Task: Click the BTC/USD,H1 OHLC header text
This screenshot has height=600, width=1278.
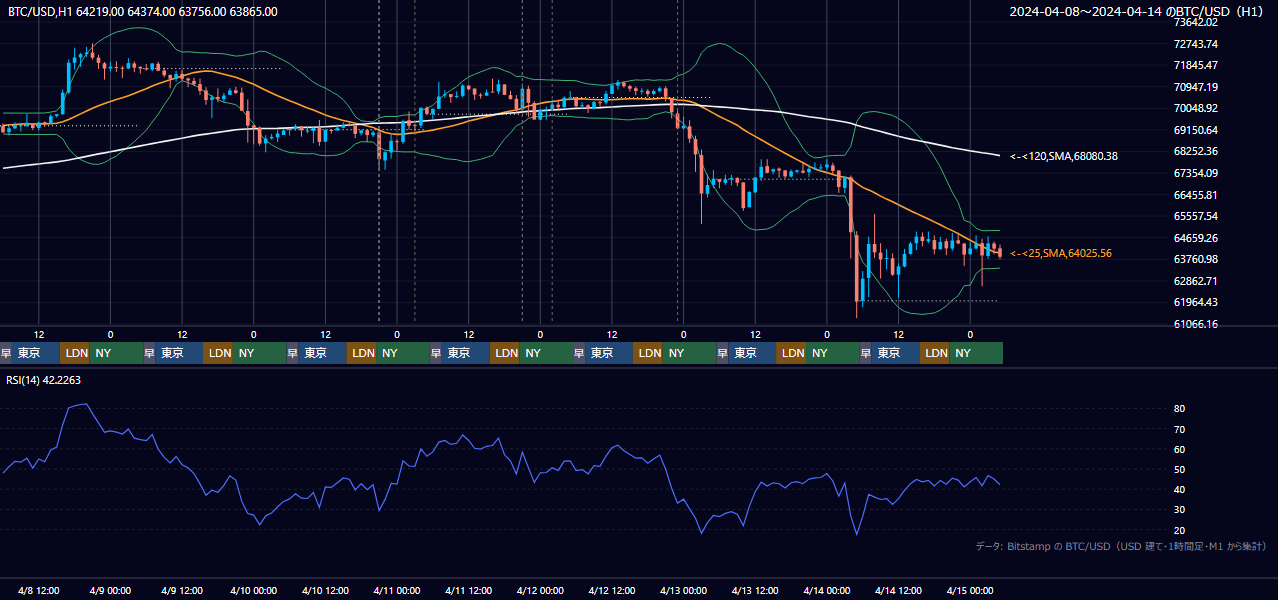Action: click(x=143, y=11)
